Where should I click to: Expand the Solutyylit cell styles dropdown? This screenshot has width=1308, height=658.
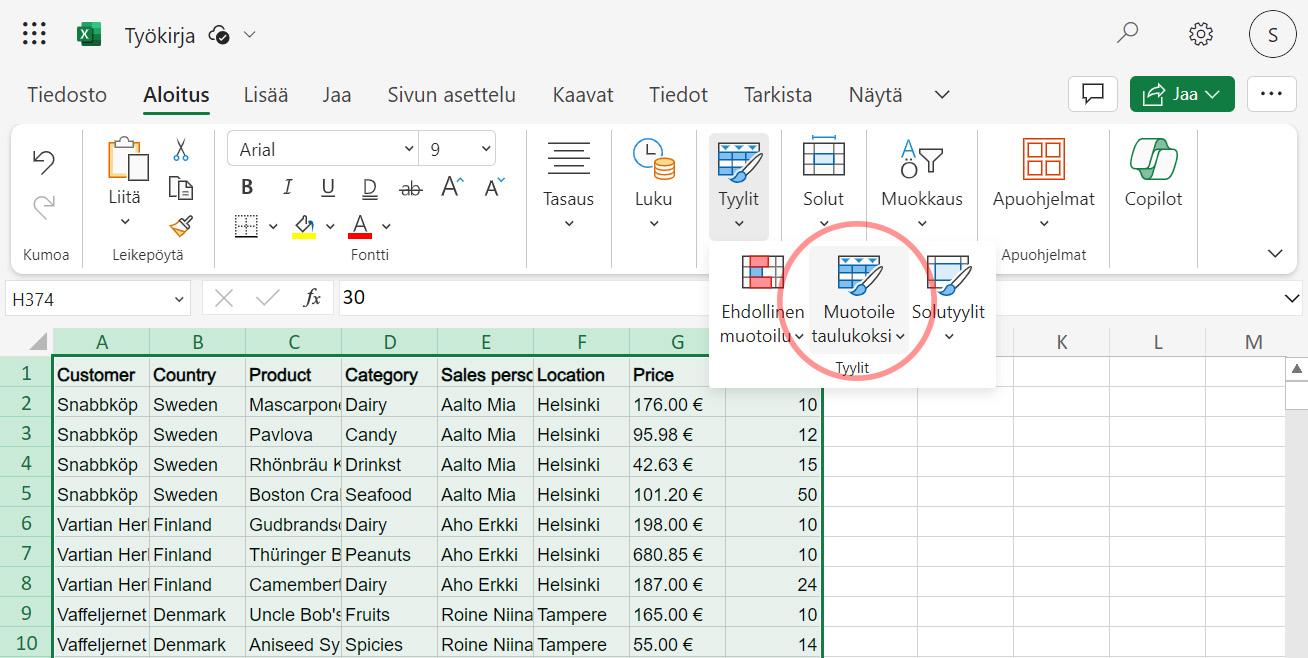click(948, 336)
